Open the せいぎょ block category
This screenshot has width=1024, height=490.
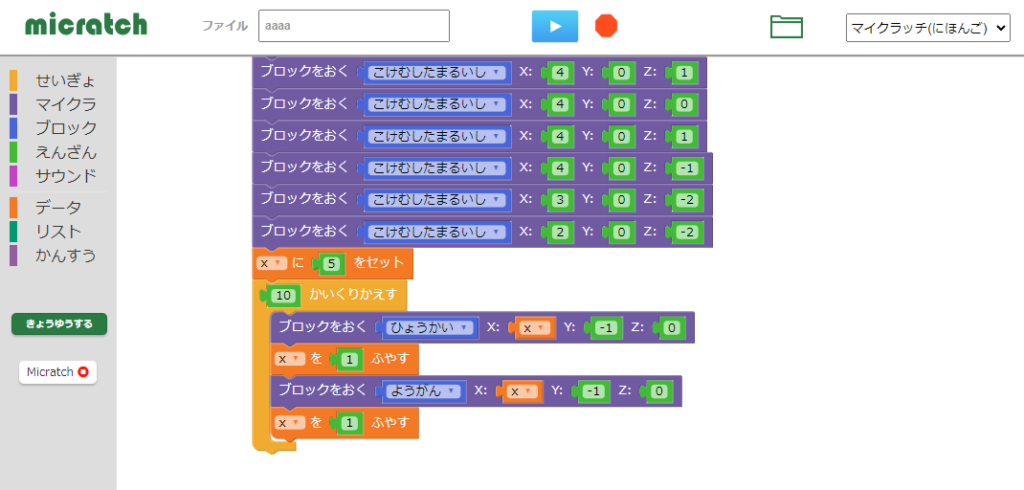(x=65, y=81)
